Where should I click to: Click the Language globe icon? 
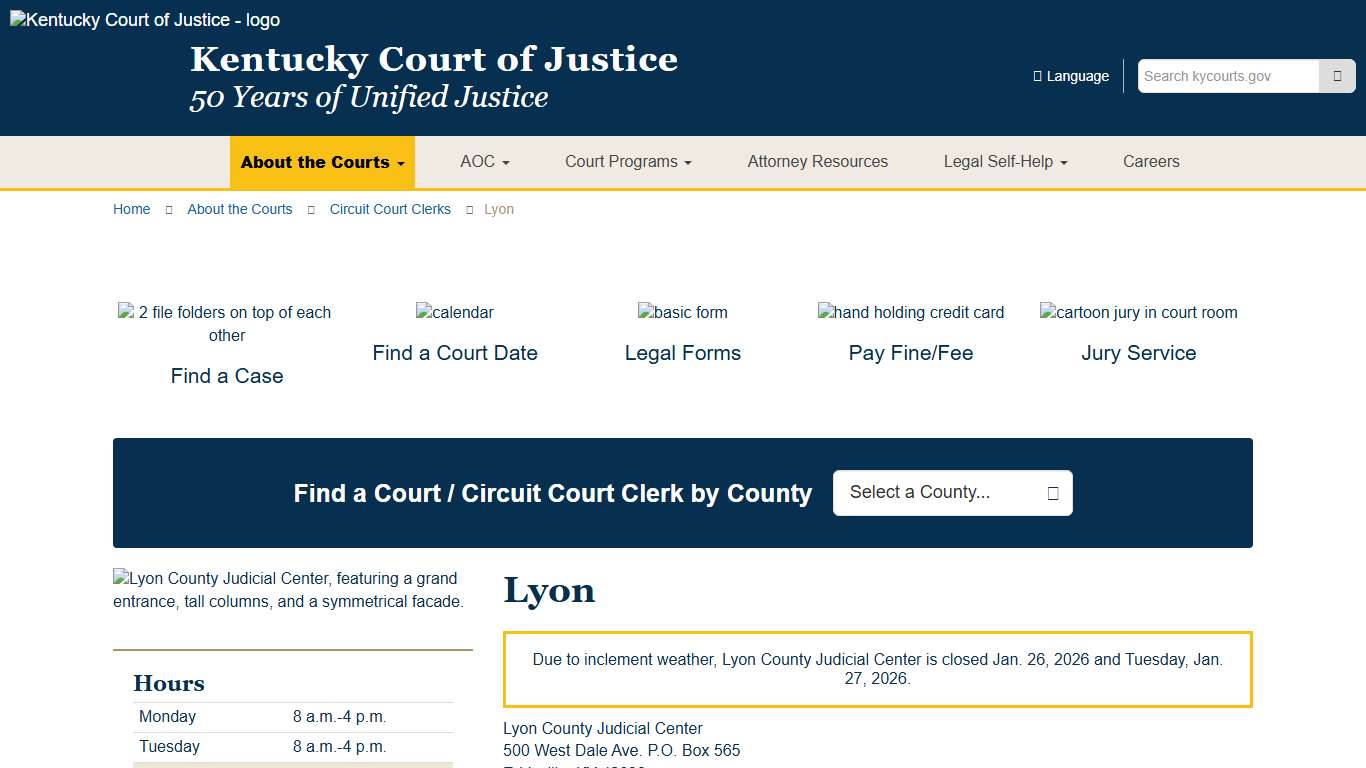(x=1036, y=75)
